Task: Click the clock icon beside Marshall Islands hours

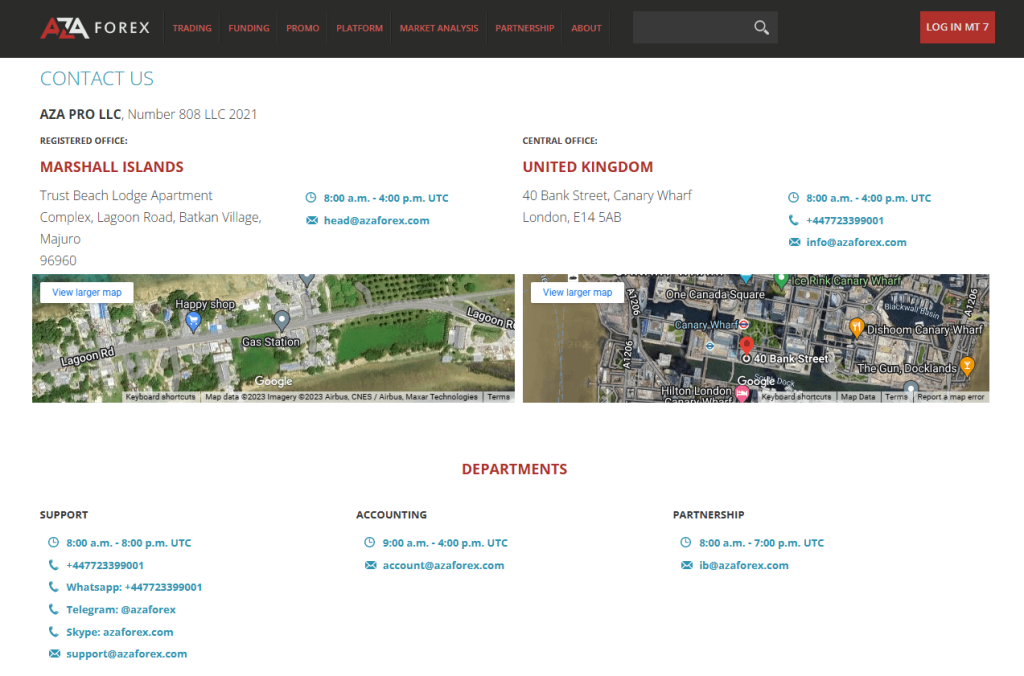Action: [311, 197]
